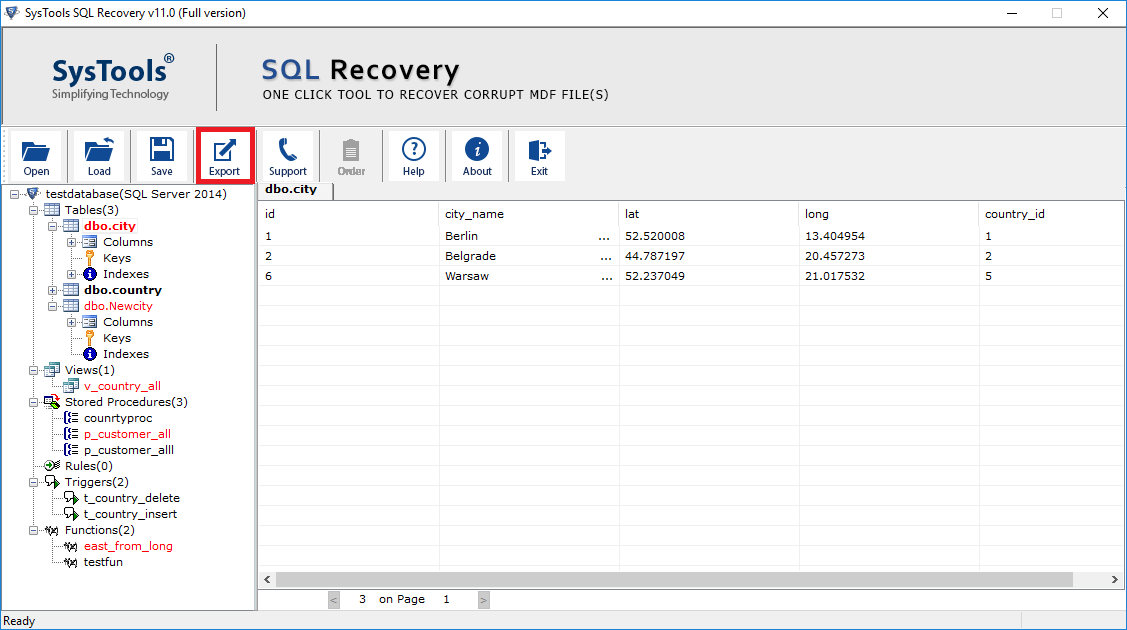Click the Indexes info icon under dbo.city
The image size is (1127, 630).
(90, 274)
